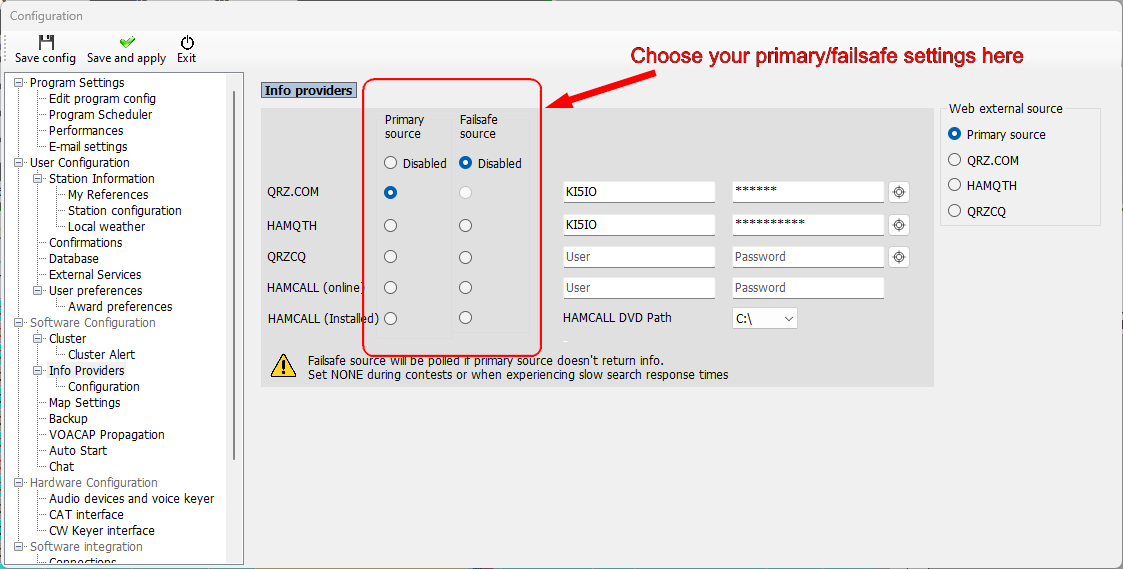1123x569 pixels.
Task: Collapse the Info Providers tree node
Action: click(x=38, y=370)
